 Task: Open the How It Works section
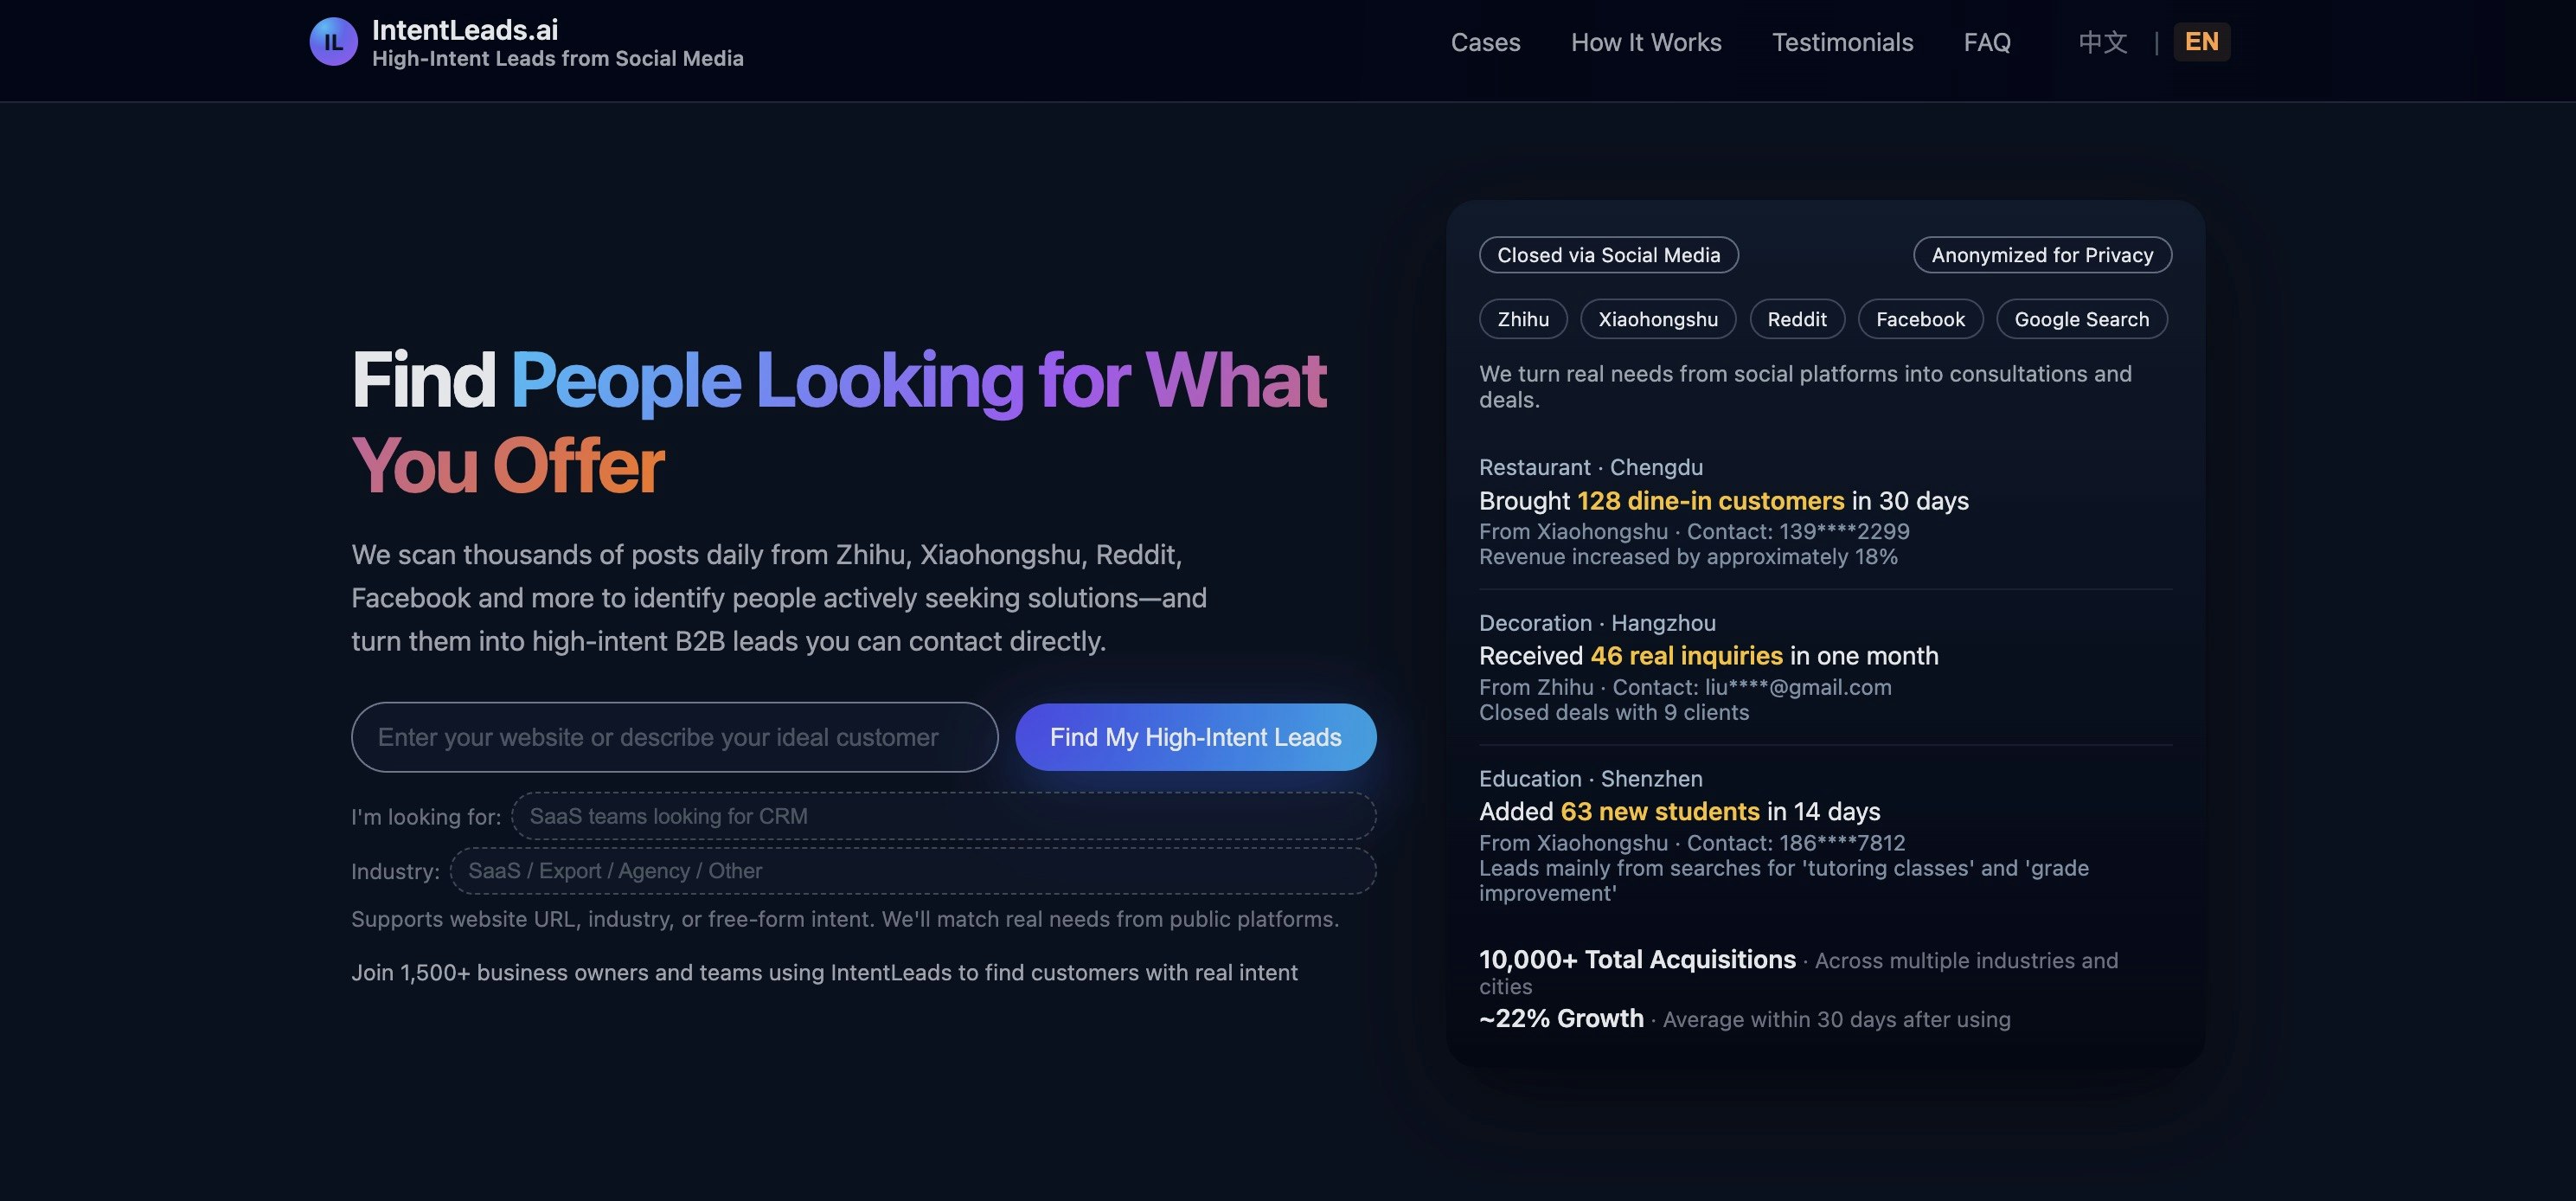[1646, 42]
